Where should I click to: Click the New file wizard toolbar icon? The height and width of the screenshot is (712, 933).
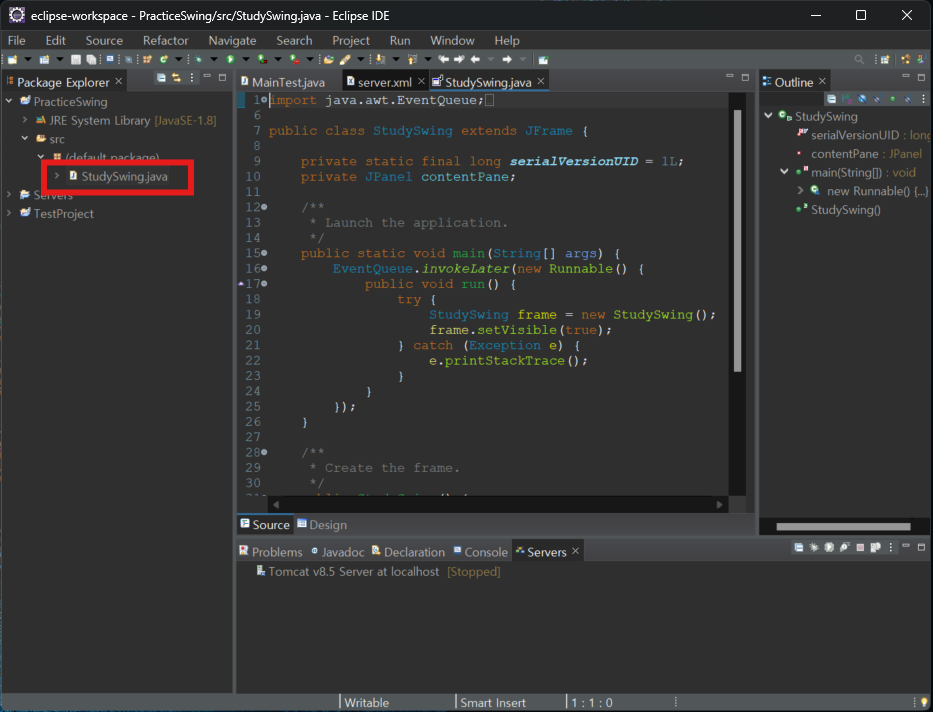pos(12,59)
